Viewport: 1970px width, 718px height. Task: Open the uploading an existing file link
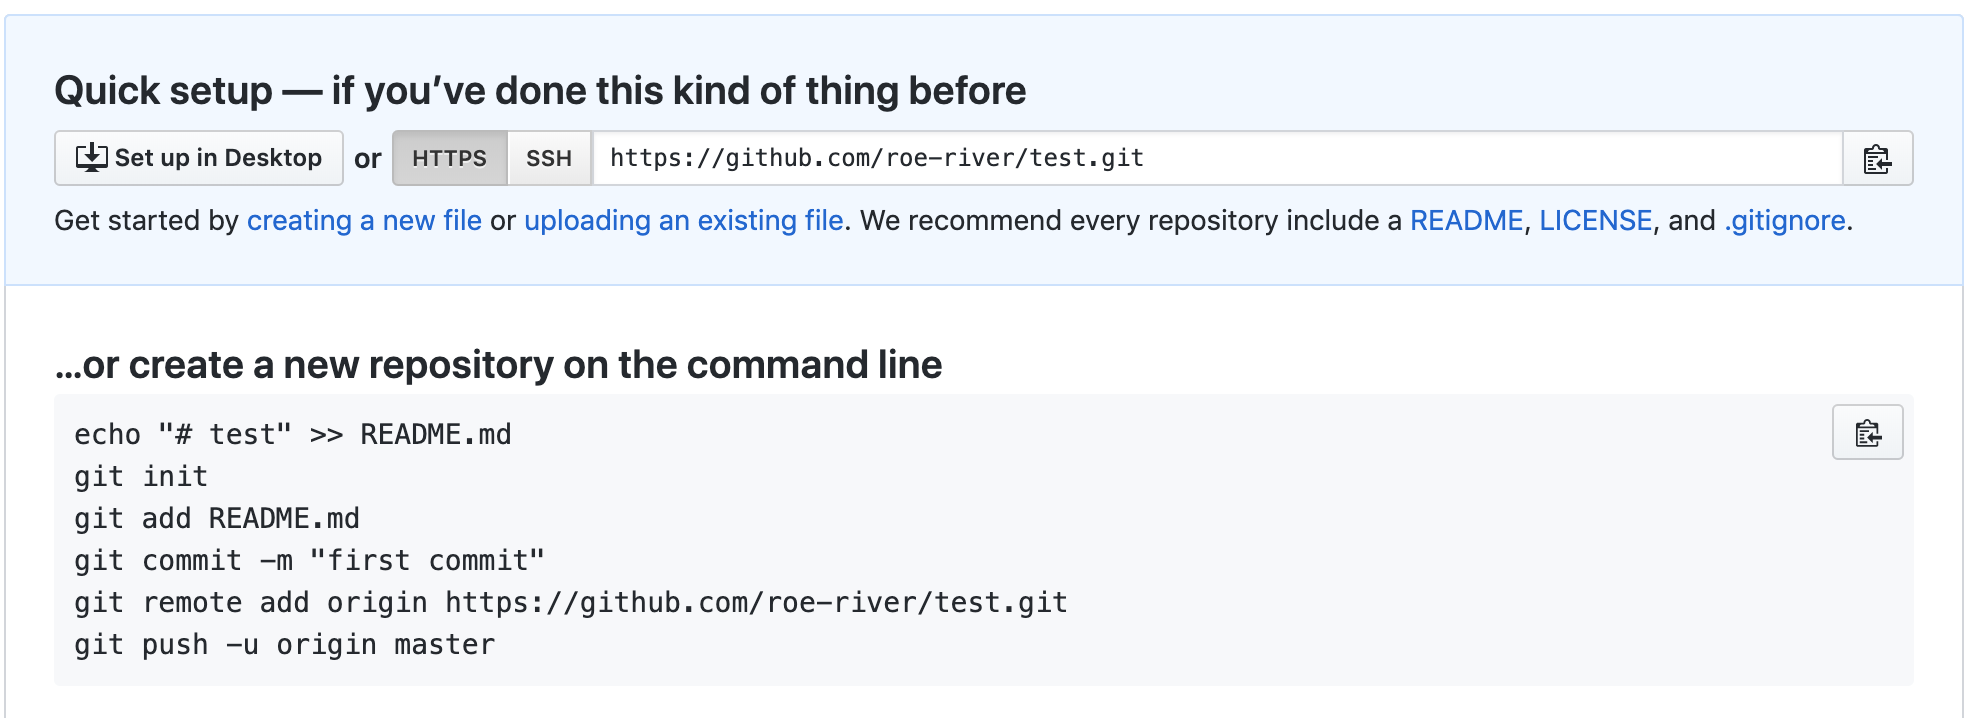(x=683, y=221)
